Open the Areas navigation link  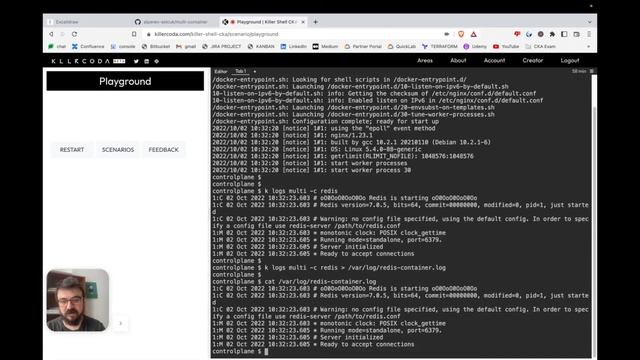pyautogui.click(x=425, y=60)
